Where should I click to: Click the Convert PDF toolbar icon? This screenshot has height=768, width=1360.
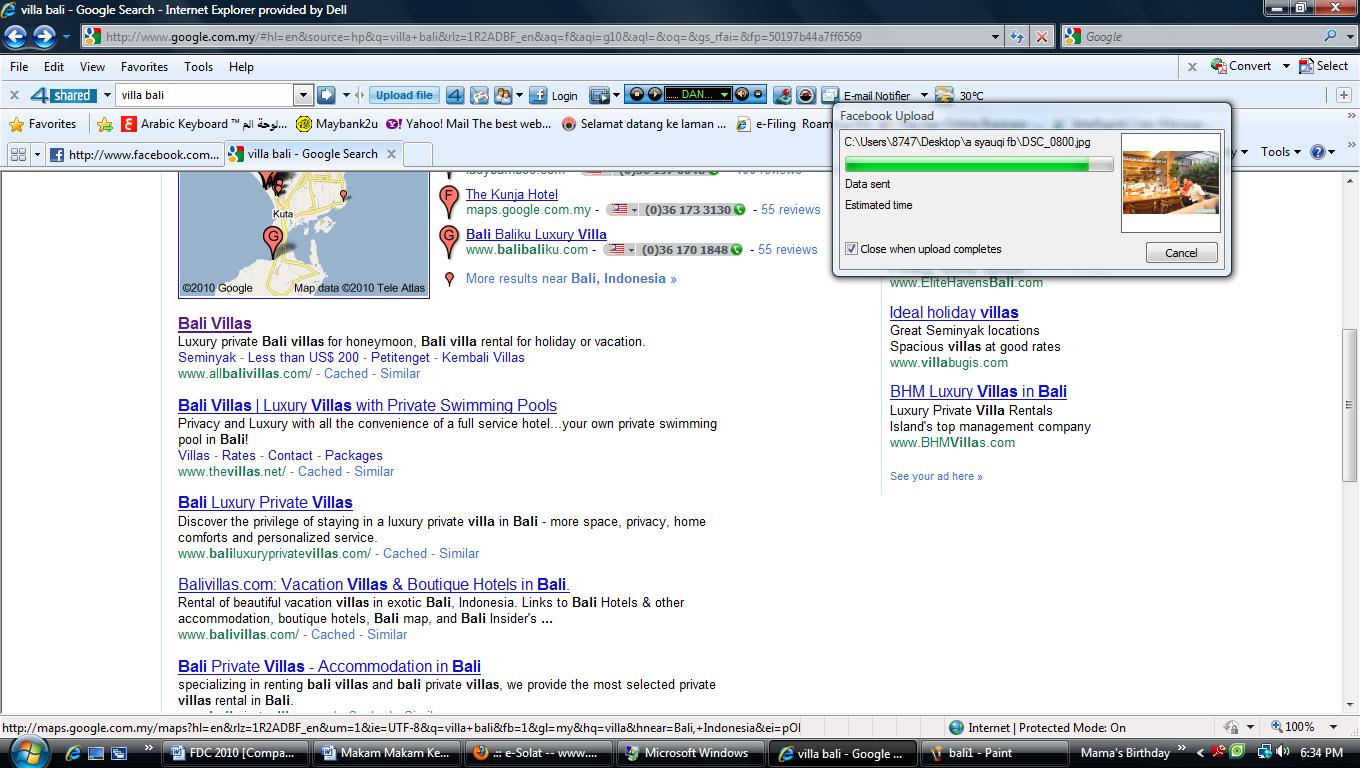1240,66
